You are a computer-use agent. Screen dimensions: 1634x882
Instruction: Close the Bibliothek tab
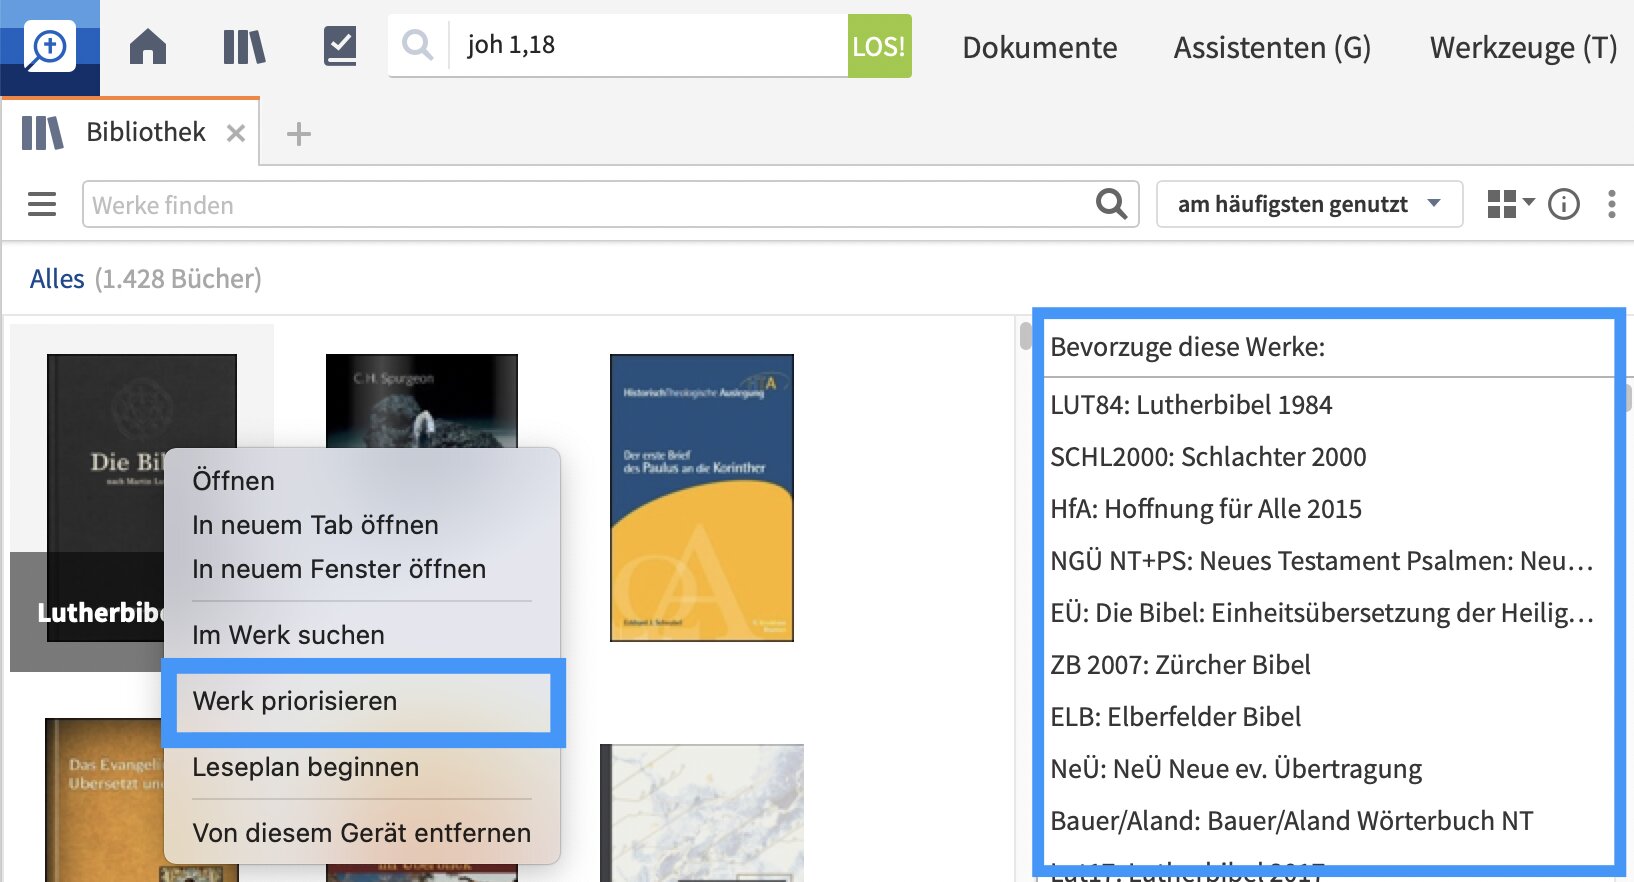pos(236,133)
